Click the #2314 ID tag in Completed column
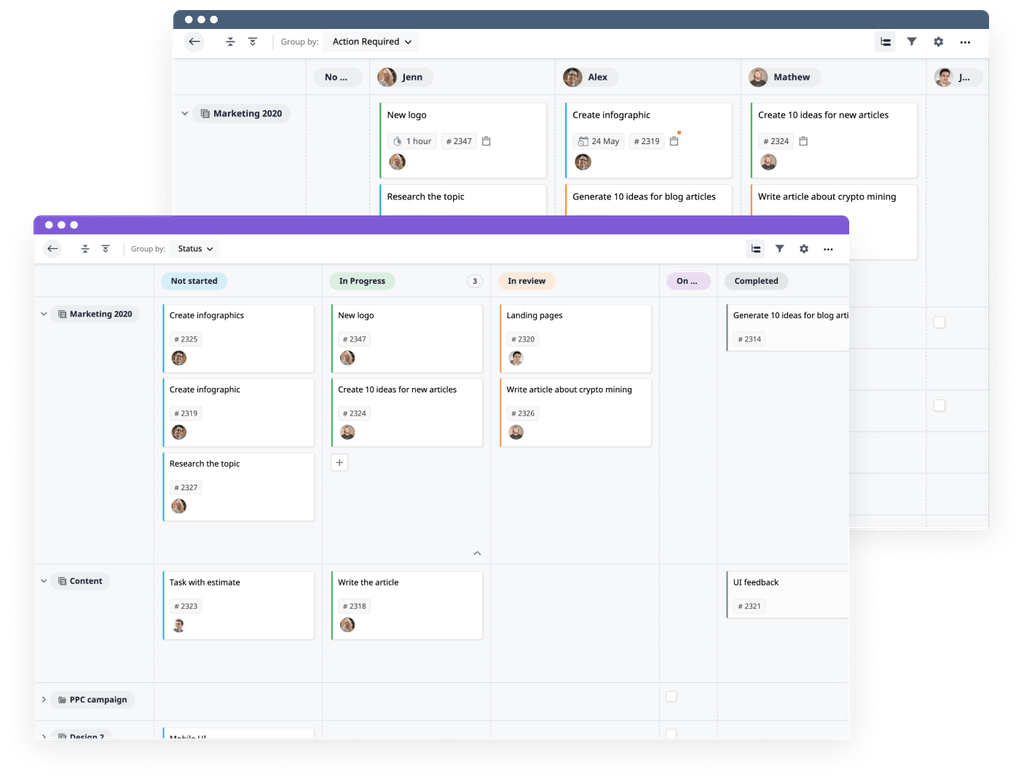This screenshot has width=1024, height=779. 750,340
